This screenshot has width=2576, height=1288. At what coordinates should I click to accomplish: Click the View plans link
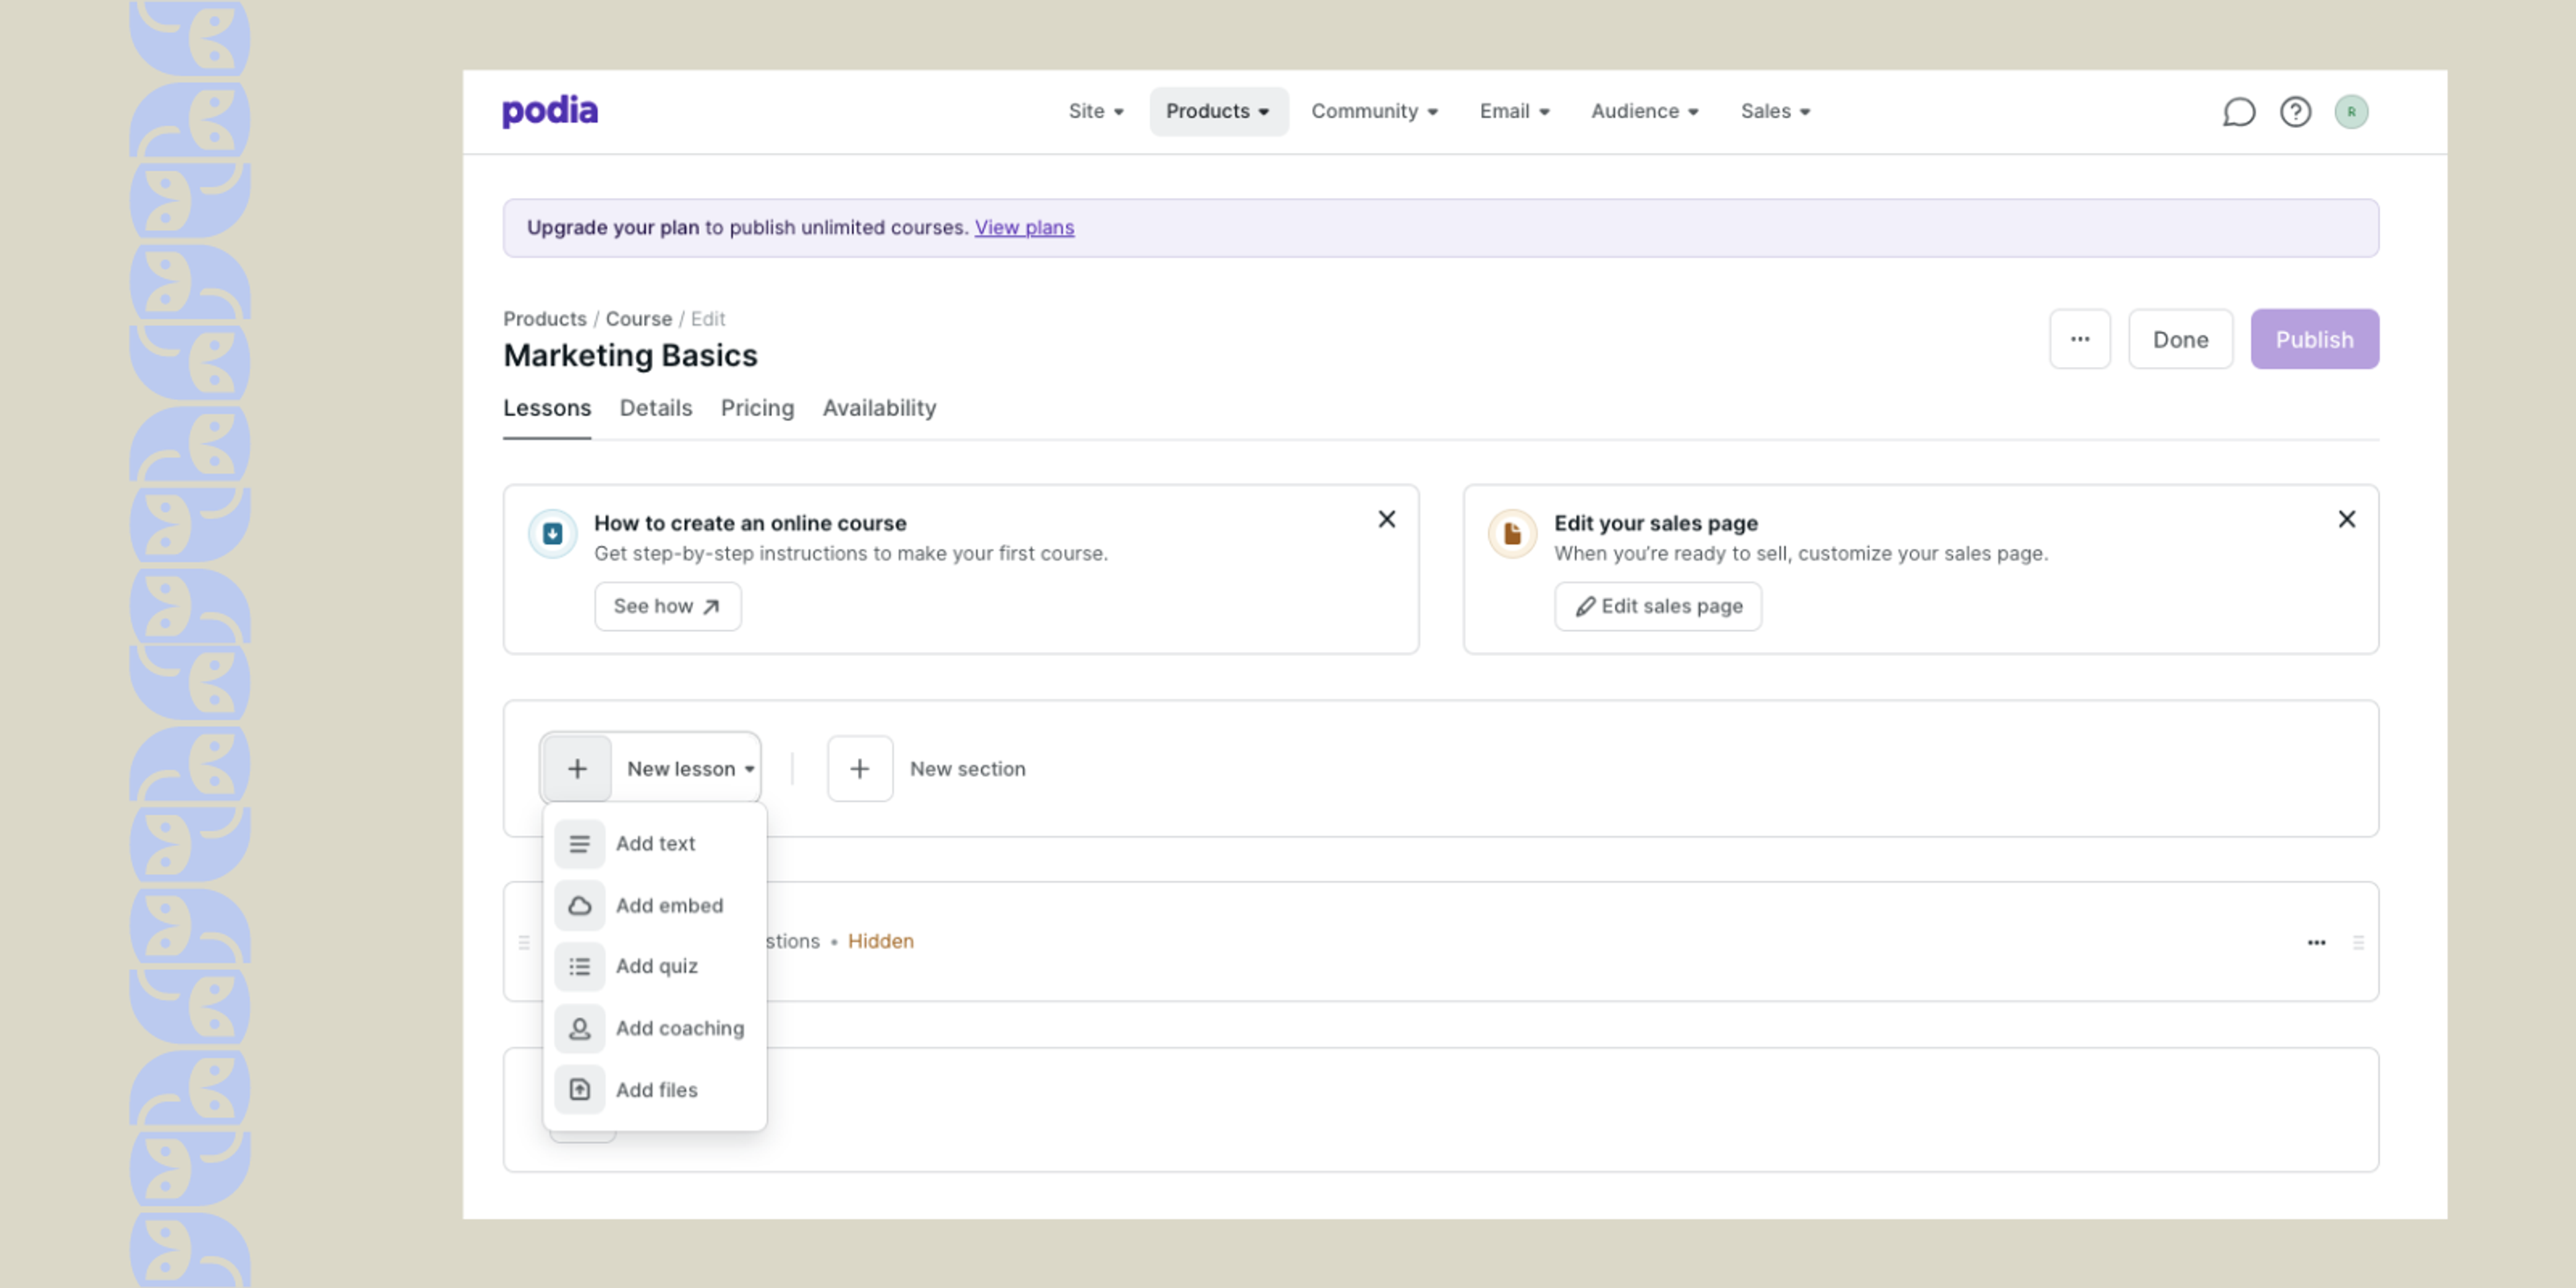pyautogui.click(x=1024, y=228)
